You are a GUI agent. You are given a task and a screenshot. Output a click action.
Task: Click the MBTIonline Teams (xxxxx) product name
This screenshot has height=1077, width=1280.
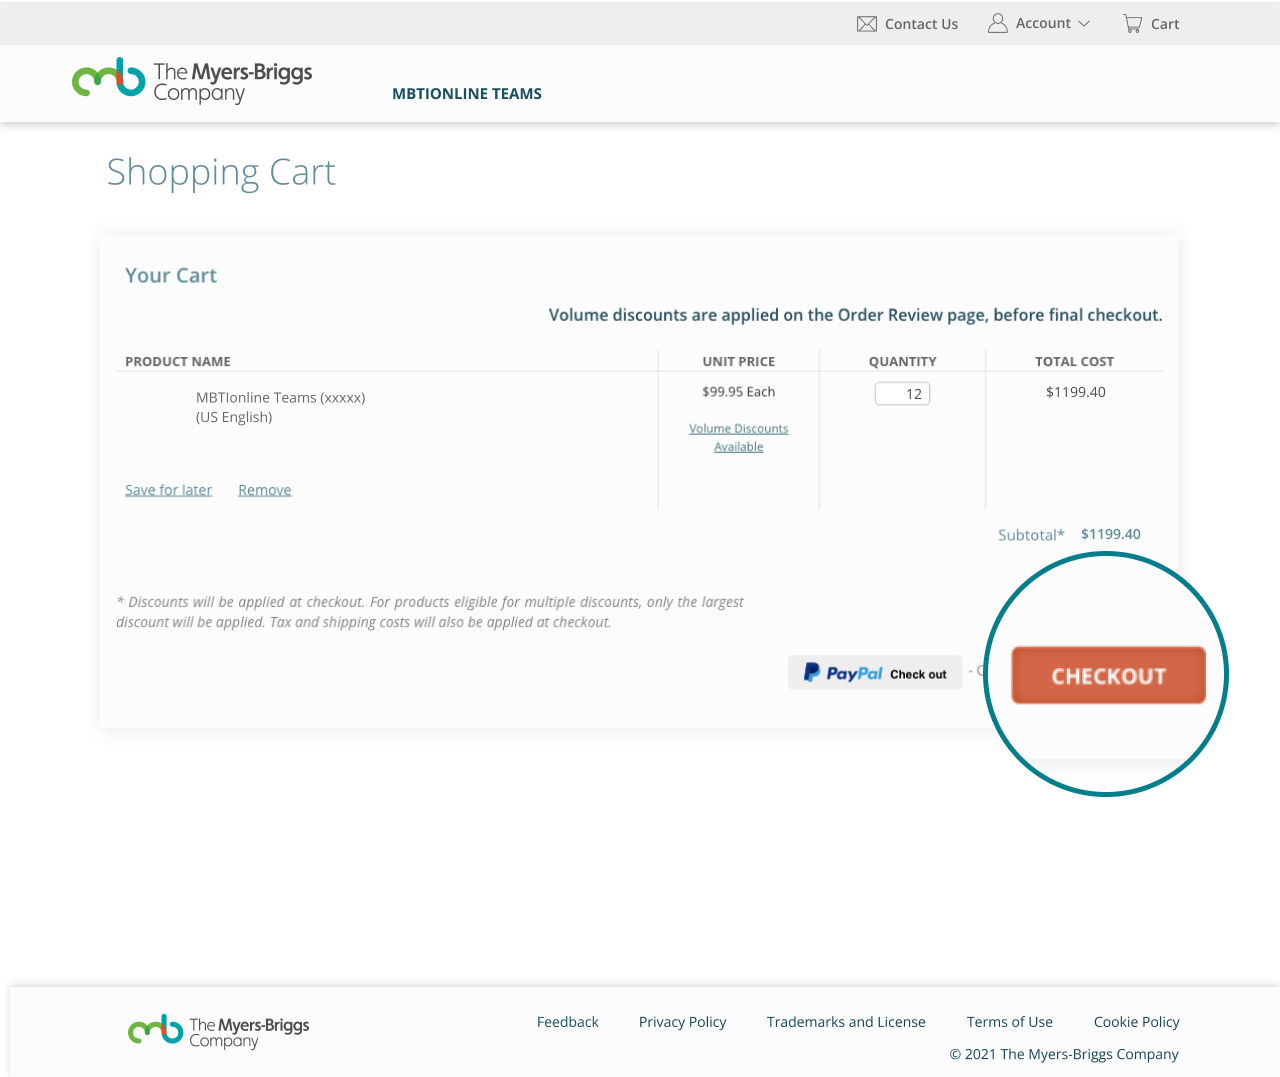[x=281, y=398]
